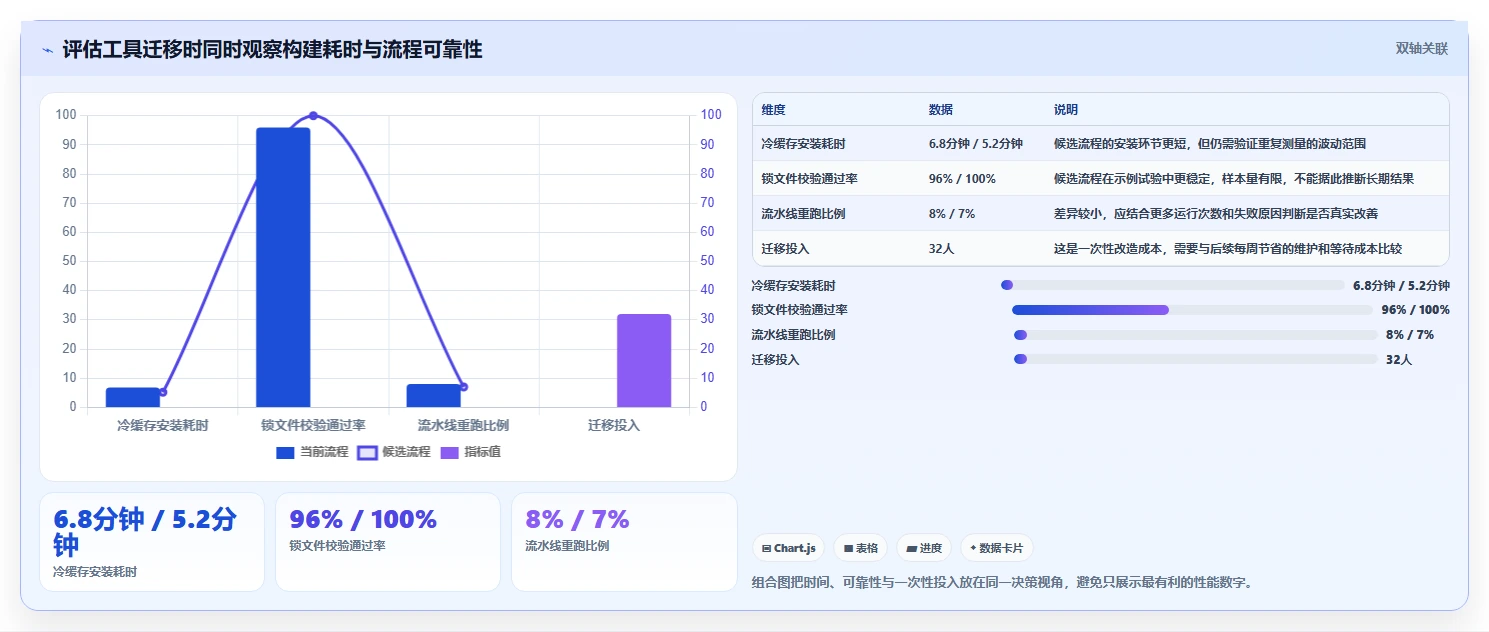Open the 8% / 7% data card
Screen dimensions: 1489x632
coord(624,542)
